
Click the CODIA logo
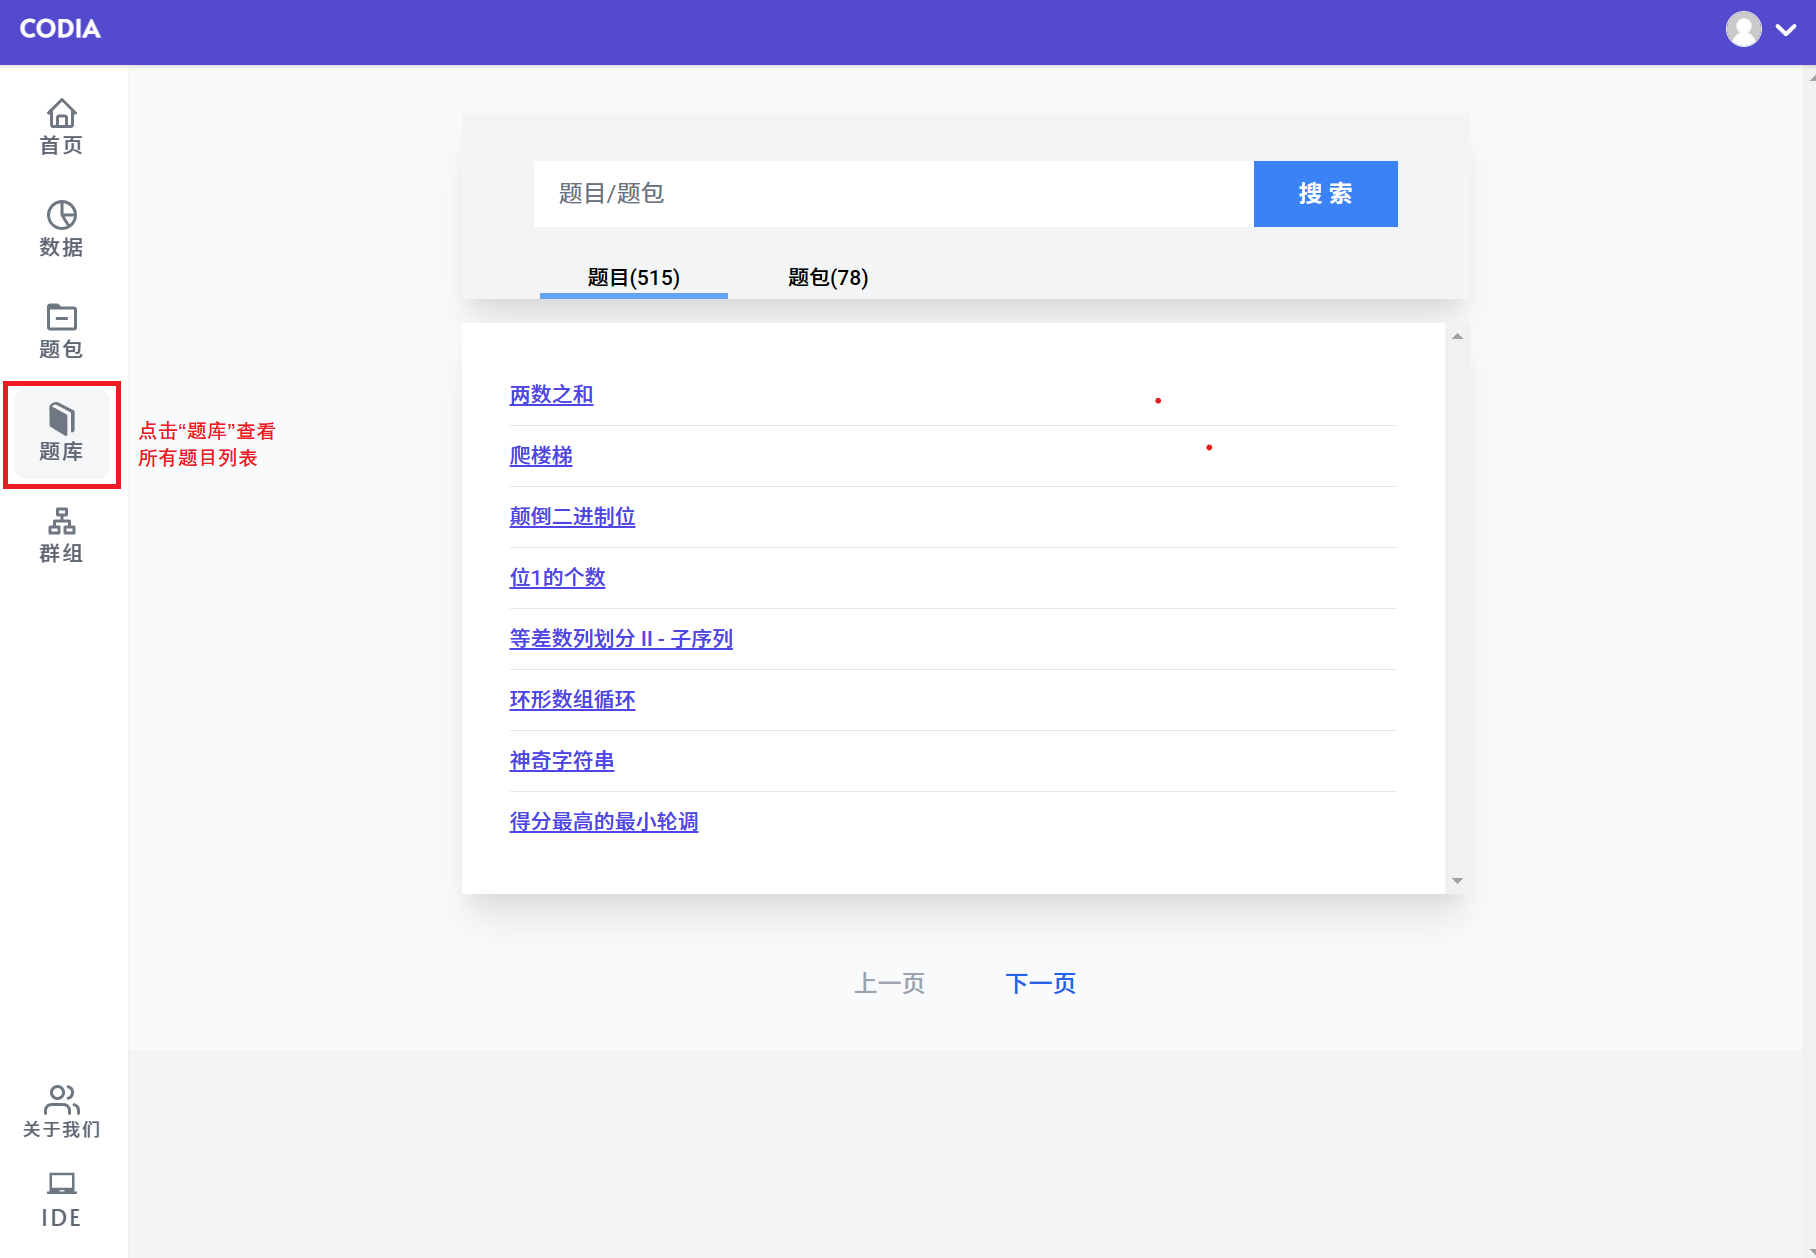coord(60,29)
